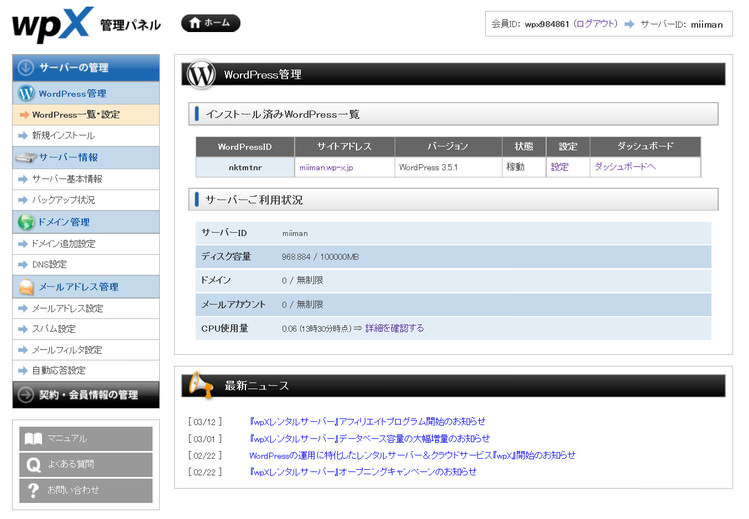Open メールフィルタ設定 page
Screen dimensions: 749x519
pyautogui.click(x=86, y=350)
